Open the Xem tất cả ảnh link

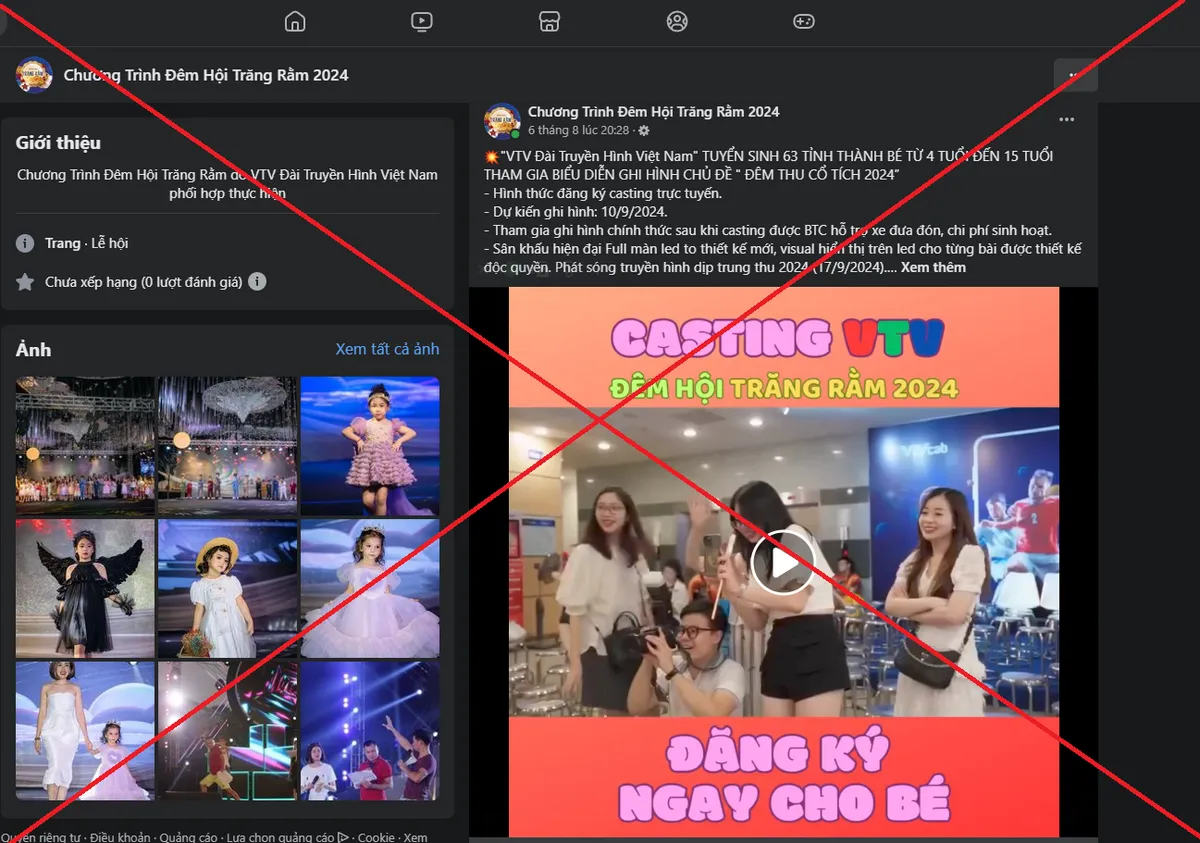pyautogui.click(x=387, y=349)
